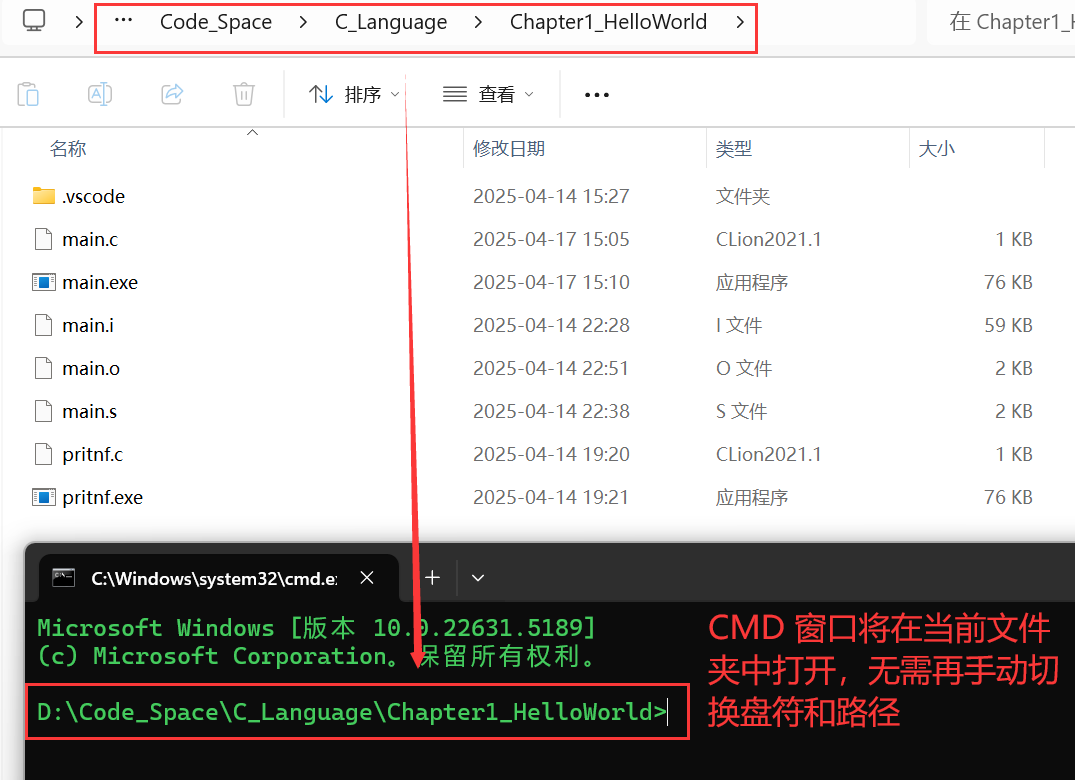Expand chevron after Code_Space
The height and width of the screenshot is (780, 1075).
click(x=303, y=22)
